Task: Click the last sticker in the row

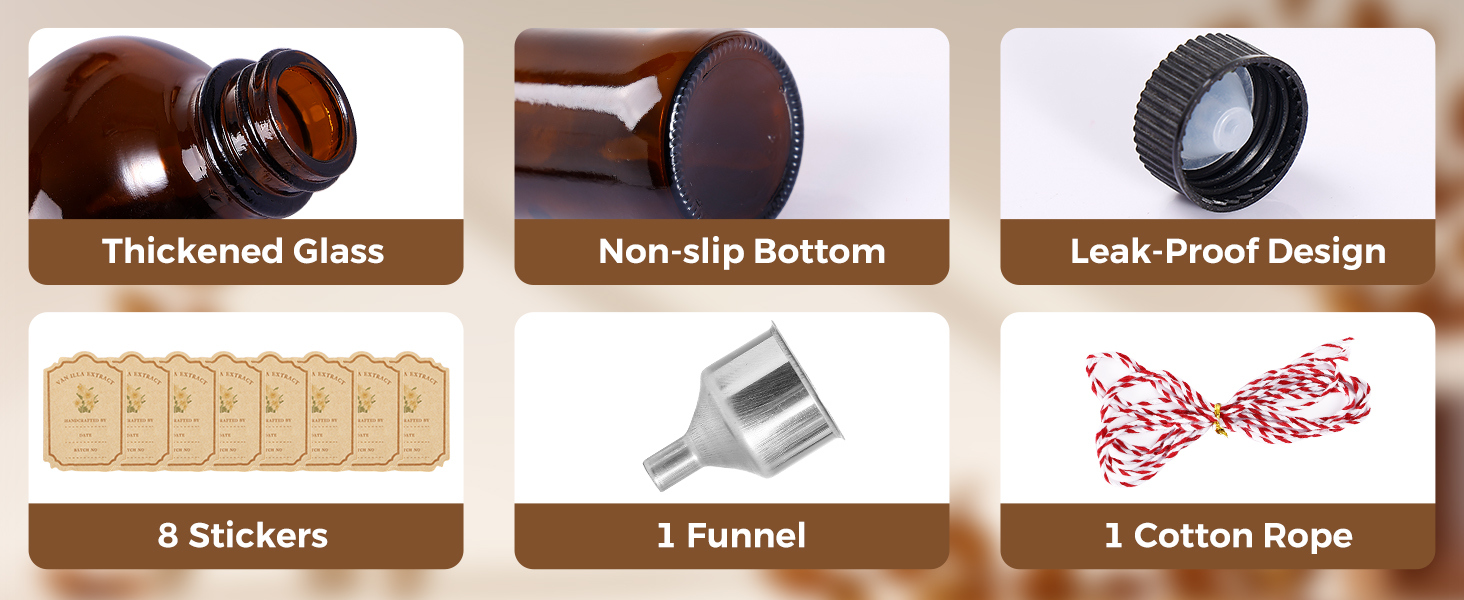Action: click(x=424, y=410)
